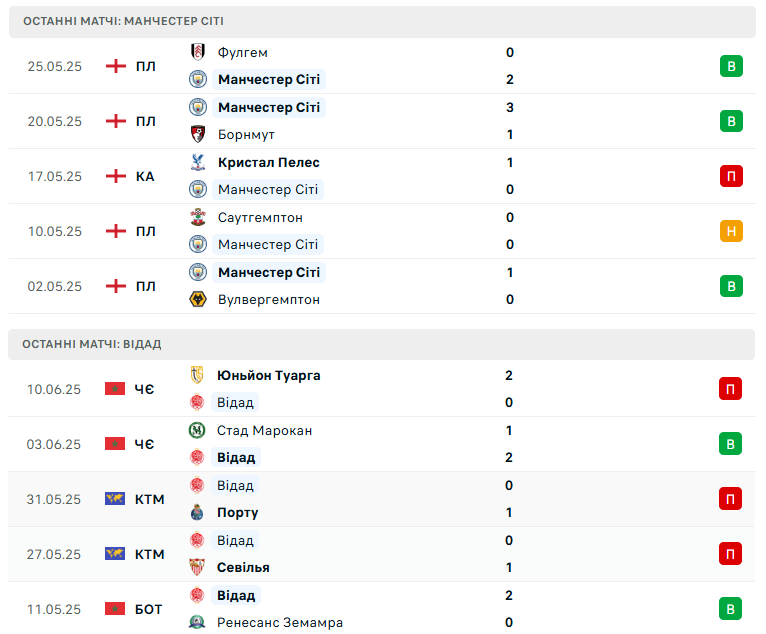The width and height of the screenshot is (766, 634).
Task: Click the Stade Marocain green crest icon
Action: [x=197, y=430]
